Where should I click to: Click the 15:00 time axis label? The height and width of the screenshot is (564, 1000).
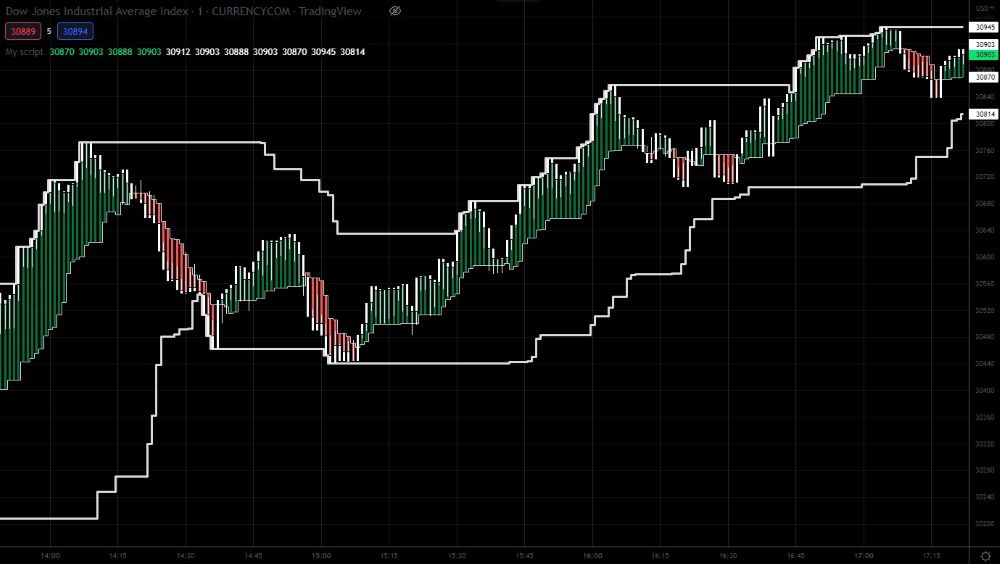(x=321, y=556)
